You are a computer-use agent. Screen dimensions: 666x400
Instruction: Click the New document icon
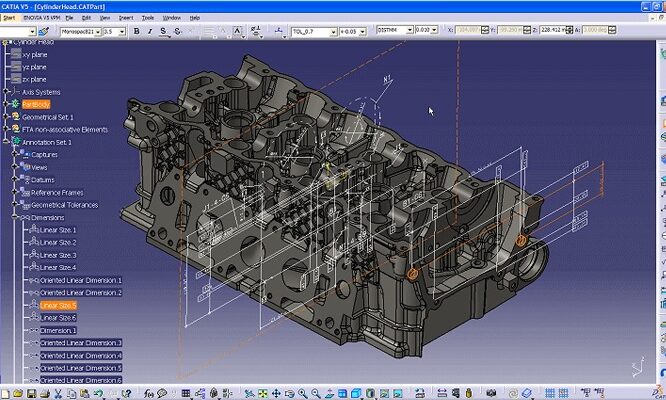5,393
